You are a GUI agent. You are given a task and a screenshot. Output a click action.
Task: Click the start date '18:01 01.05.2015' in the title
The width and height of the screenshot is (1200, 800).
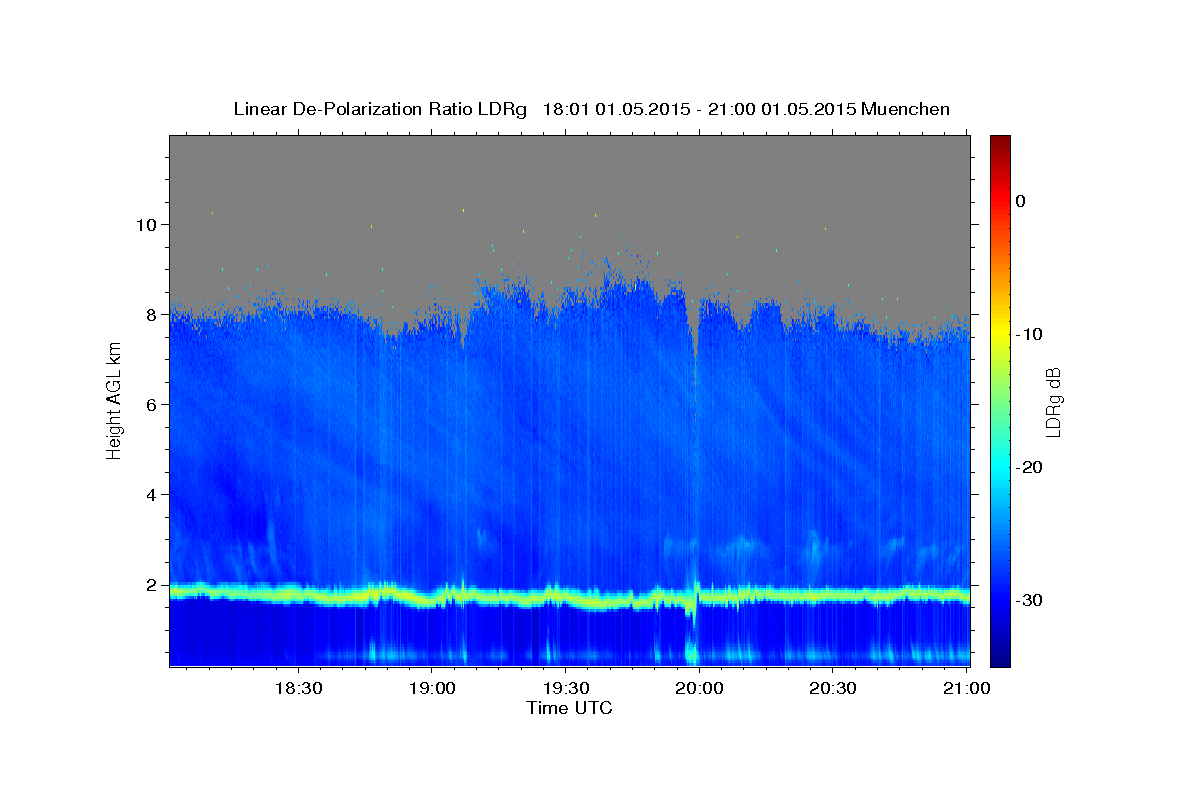tap(615, 109)
